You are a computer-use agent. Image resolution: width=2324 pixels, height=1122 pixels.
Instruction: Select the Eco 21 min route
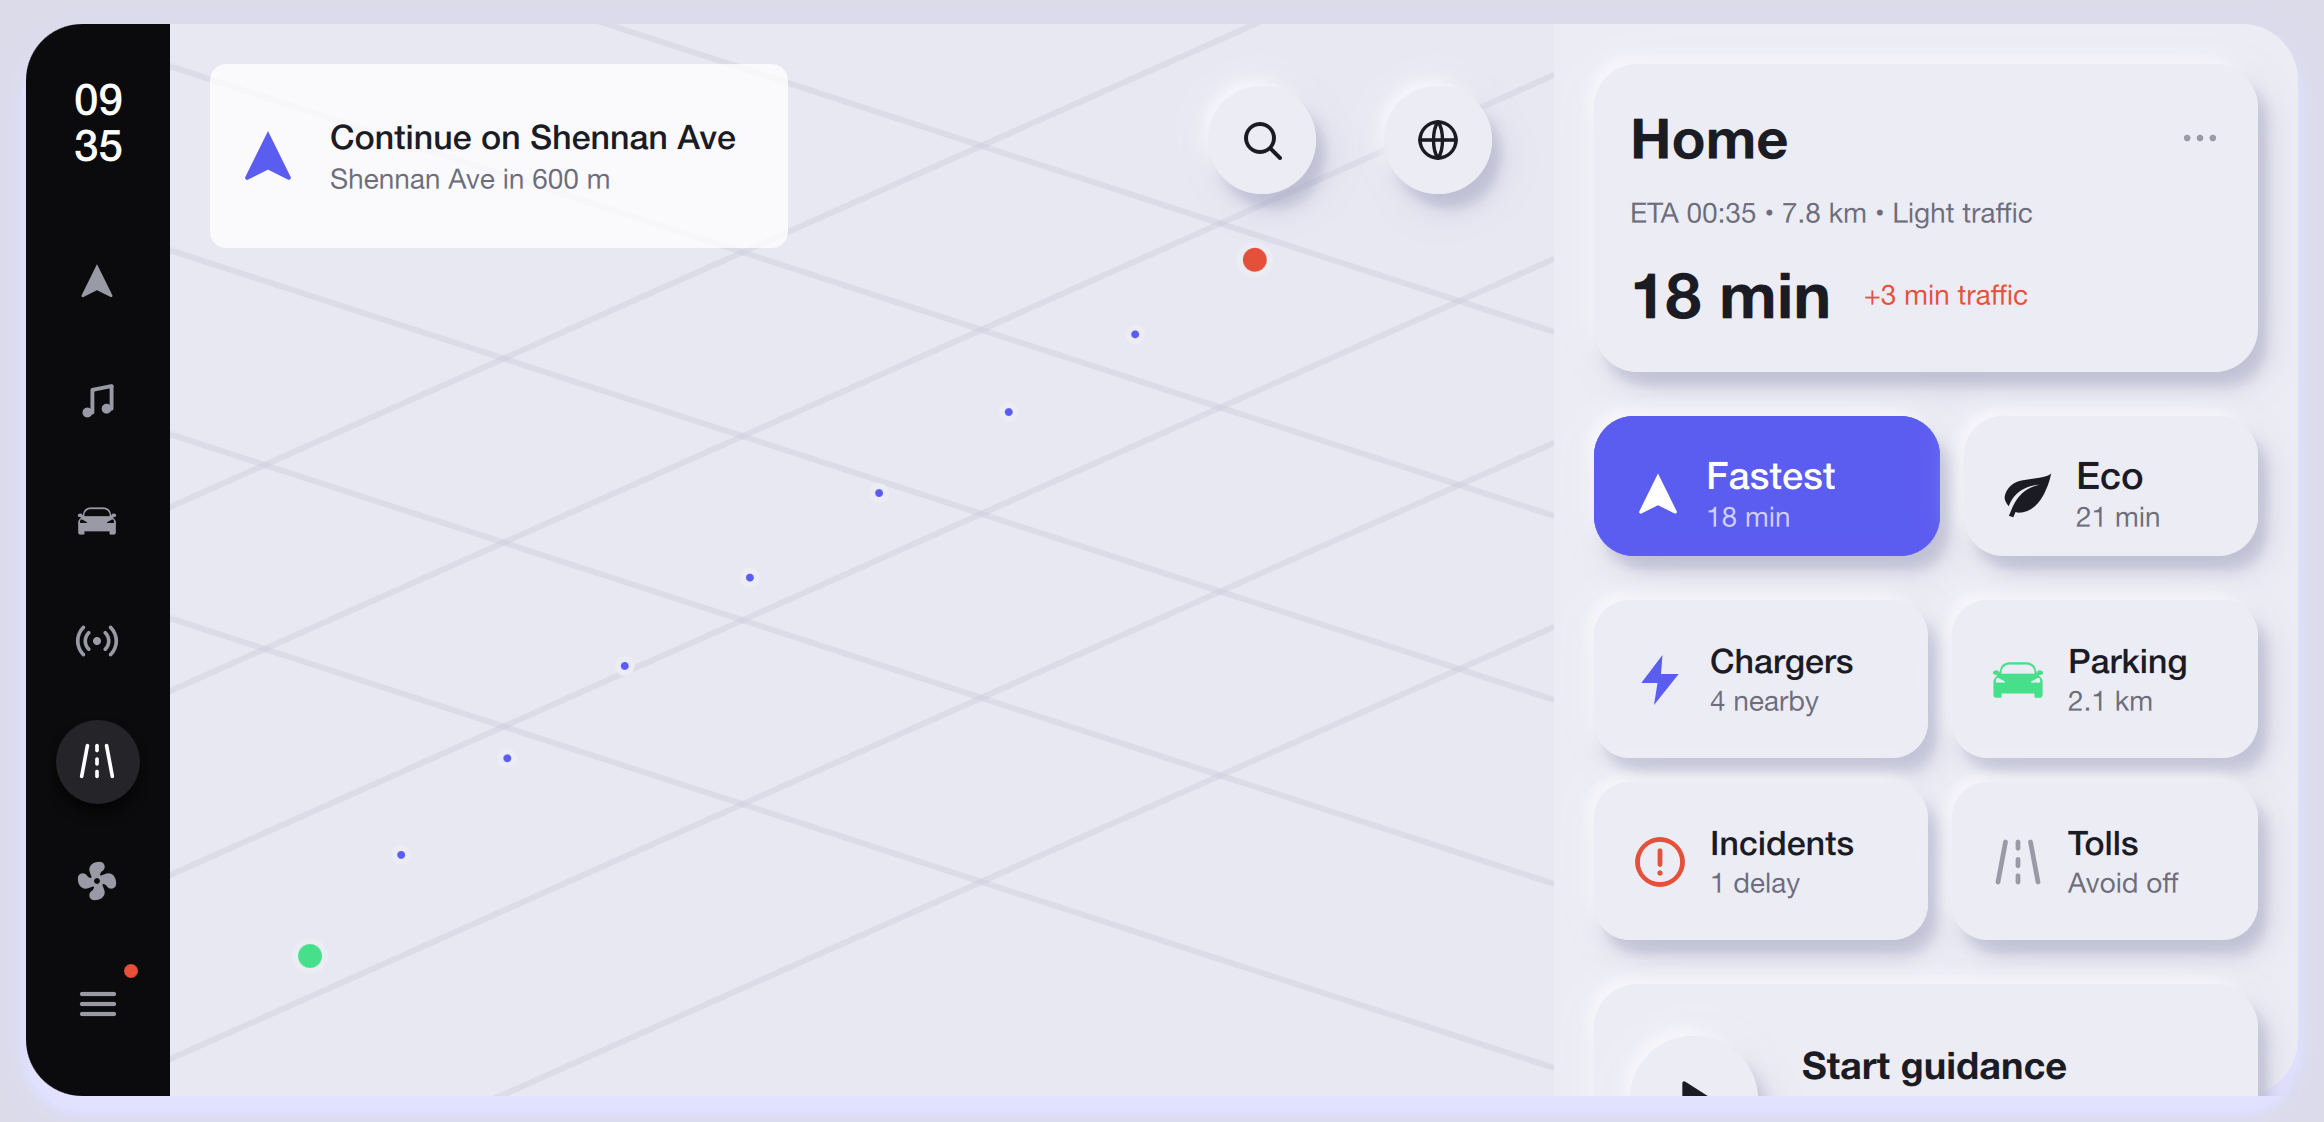tap(2111, 486)
